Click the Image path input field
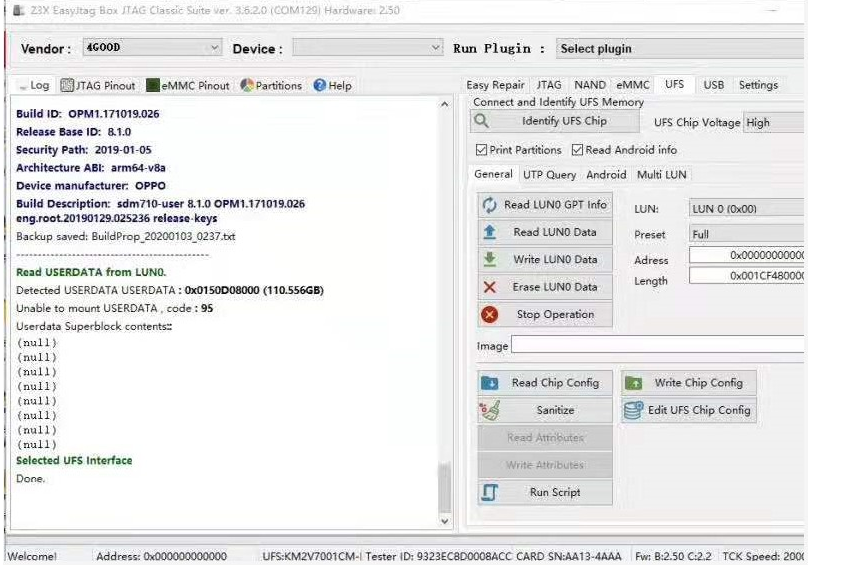 point(658,344)
